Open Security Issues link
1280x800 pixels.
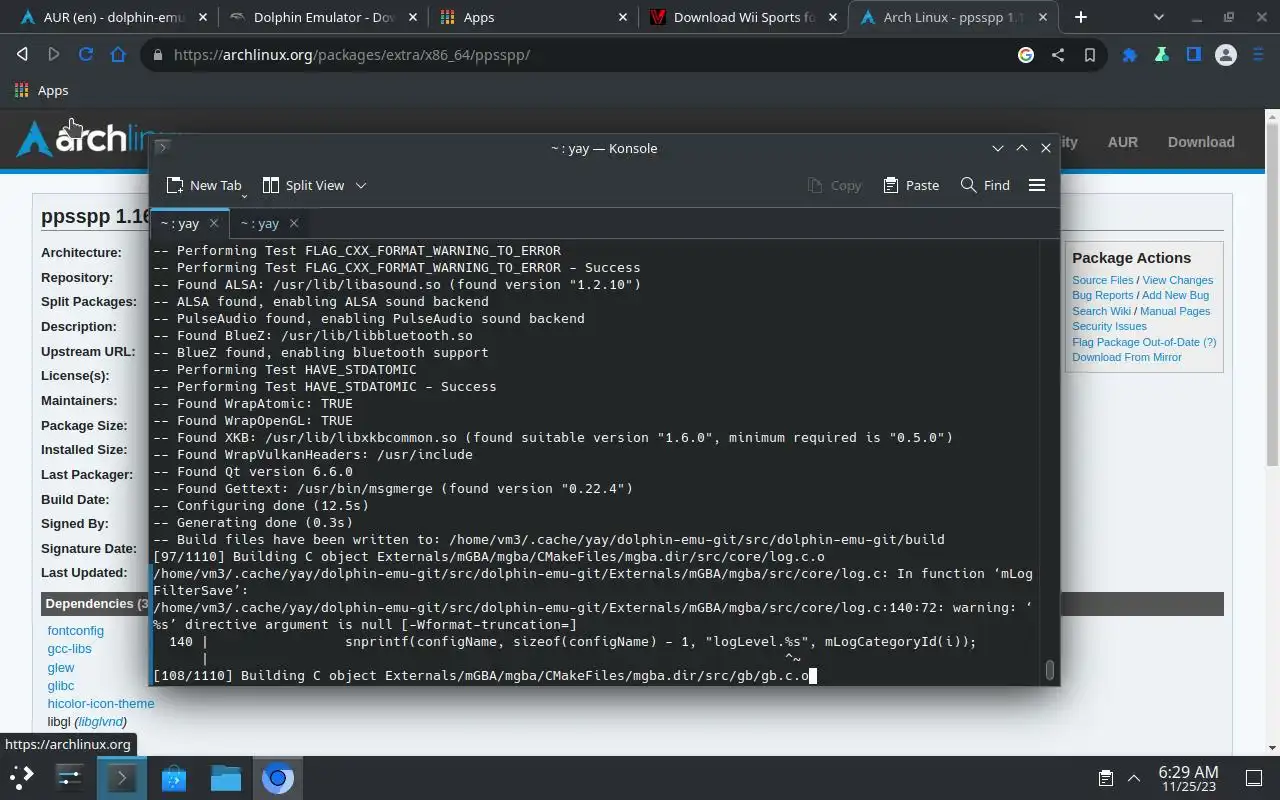pos(1109,326)
